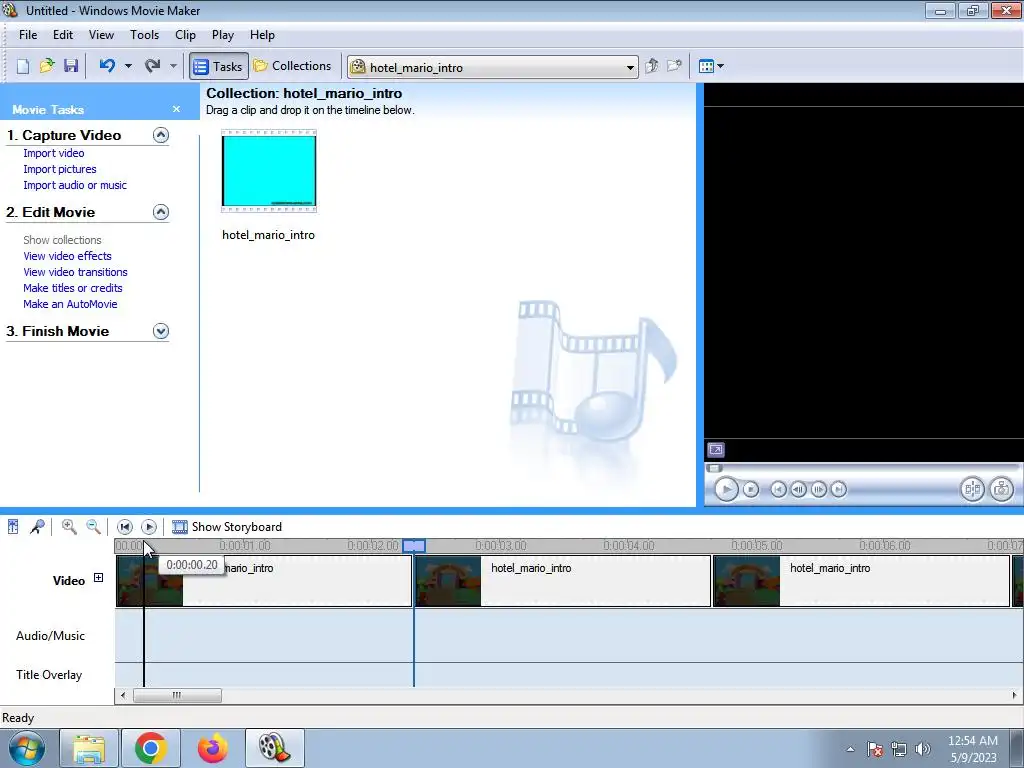Click the Play button in preview monitor
This screenshot has width=1024, height=768.
(x=726, y=489)
